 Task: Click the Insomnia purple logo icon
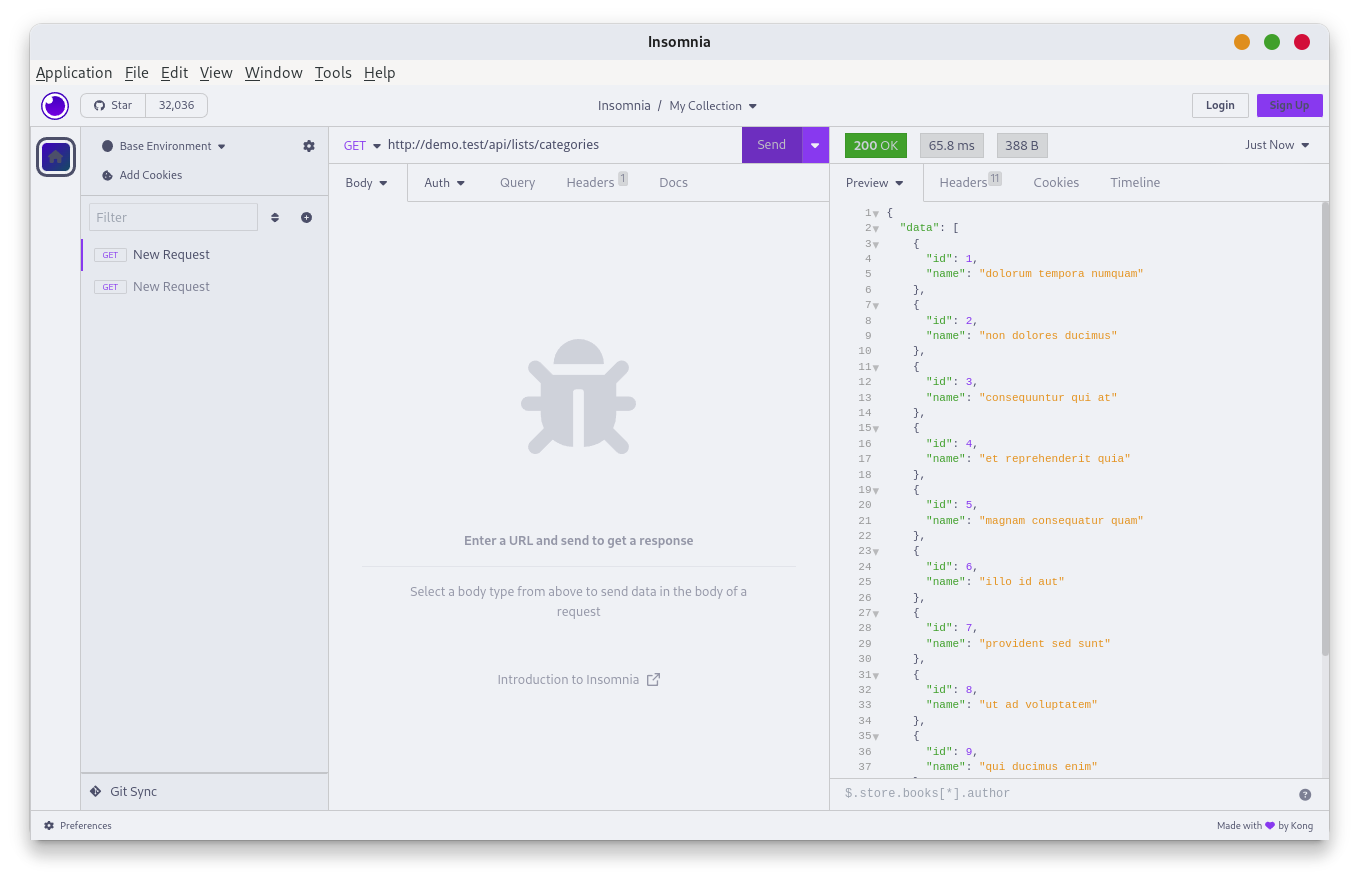[x=55, y=105]
